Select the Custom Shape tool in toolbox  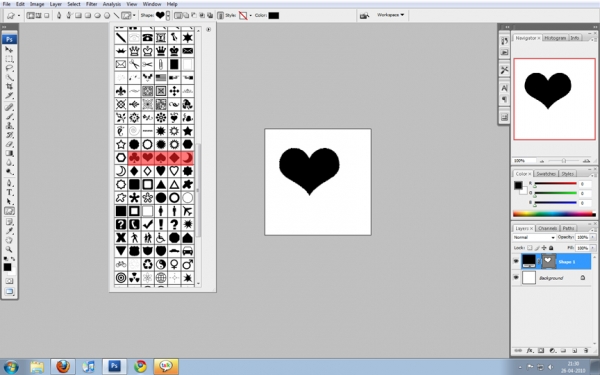(x=9, y=211)
